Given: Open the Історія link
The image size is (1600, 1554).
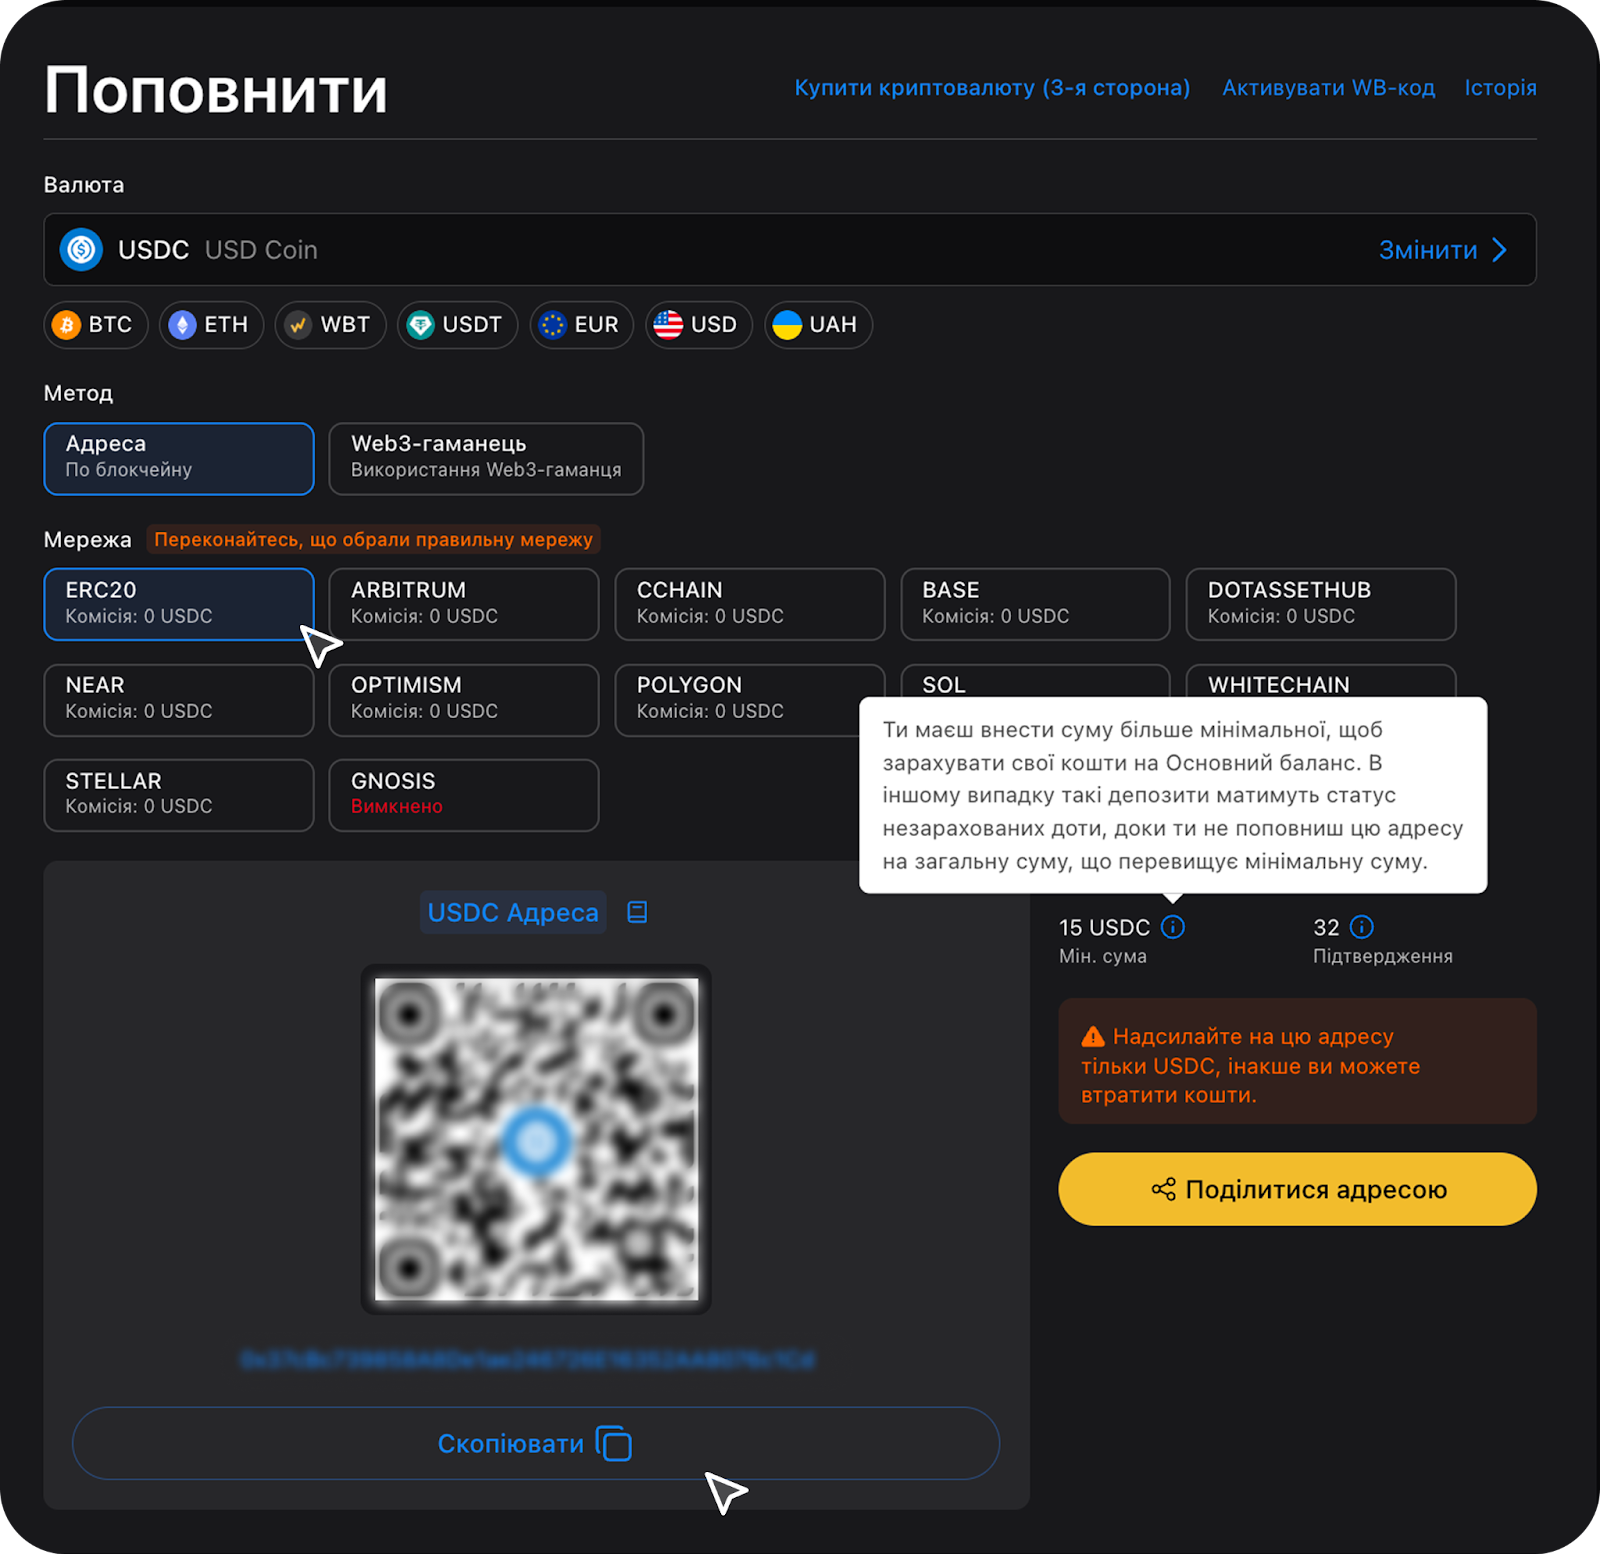Looking at the screenshot, I should tap(1499, 88).
